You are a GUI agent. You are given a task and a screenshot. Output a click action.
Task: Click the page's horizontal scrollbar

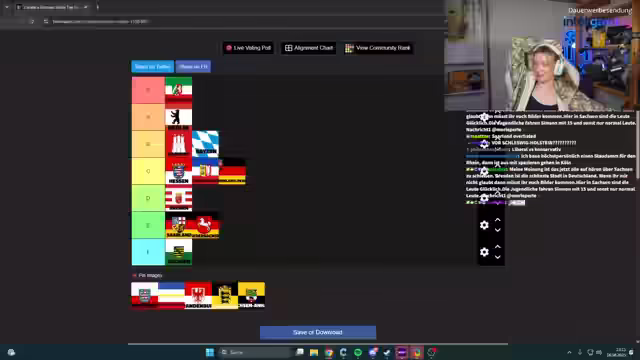point(318,344)
